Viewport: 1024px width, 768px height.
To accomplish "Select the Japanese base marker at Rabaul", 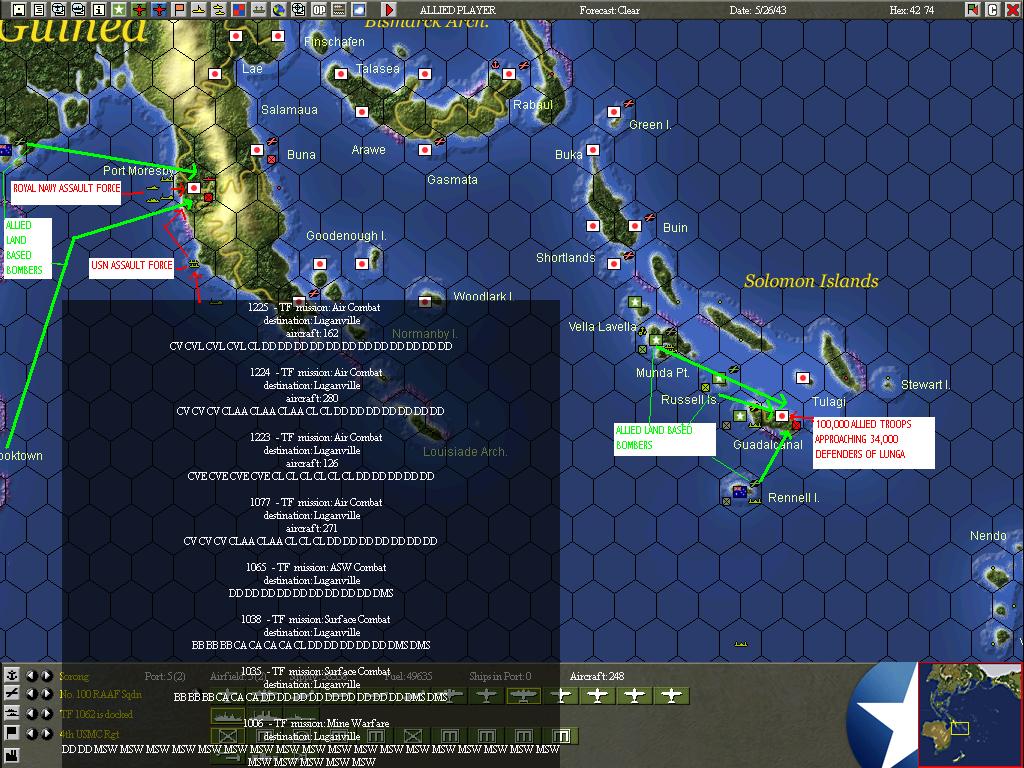I will coord(509,74).
